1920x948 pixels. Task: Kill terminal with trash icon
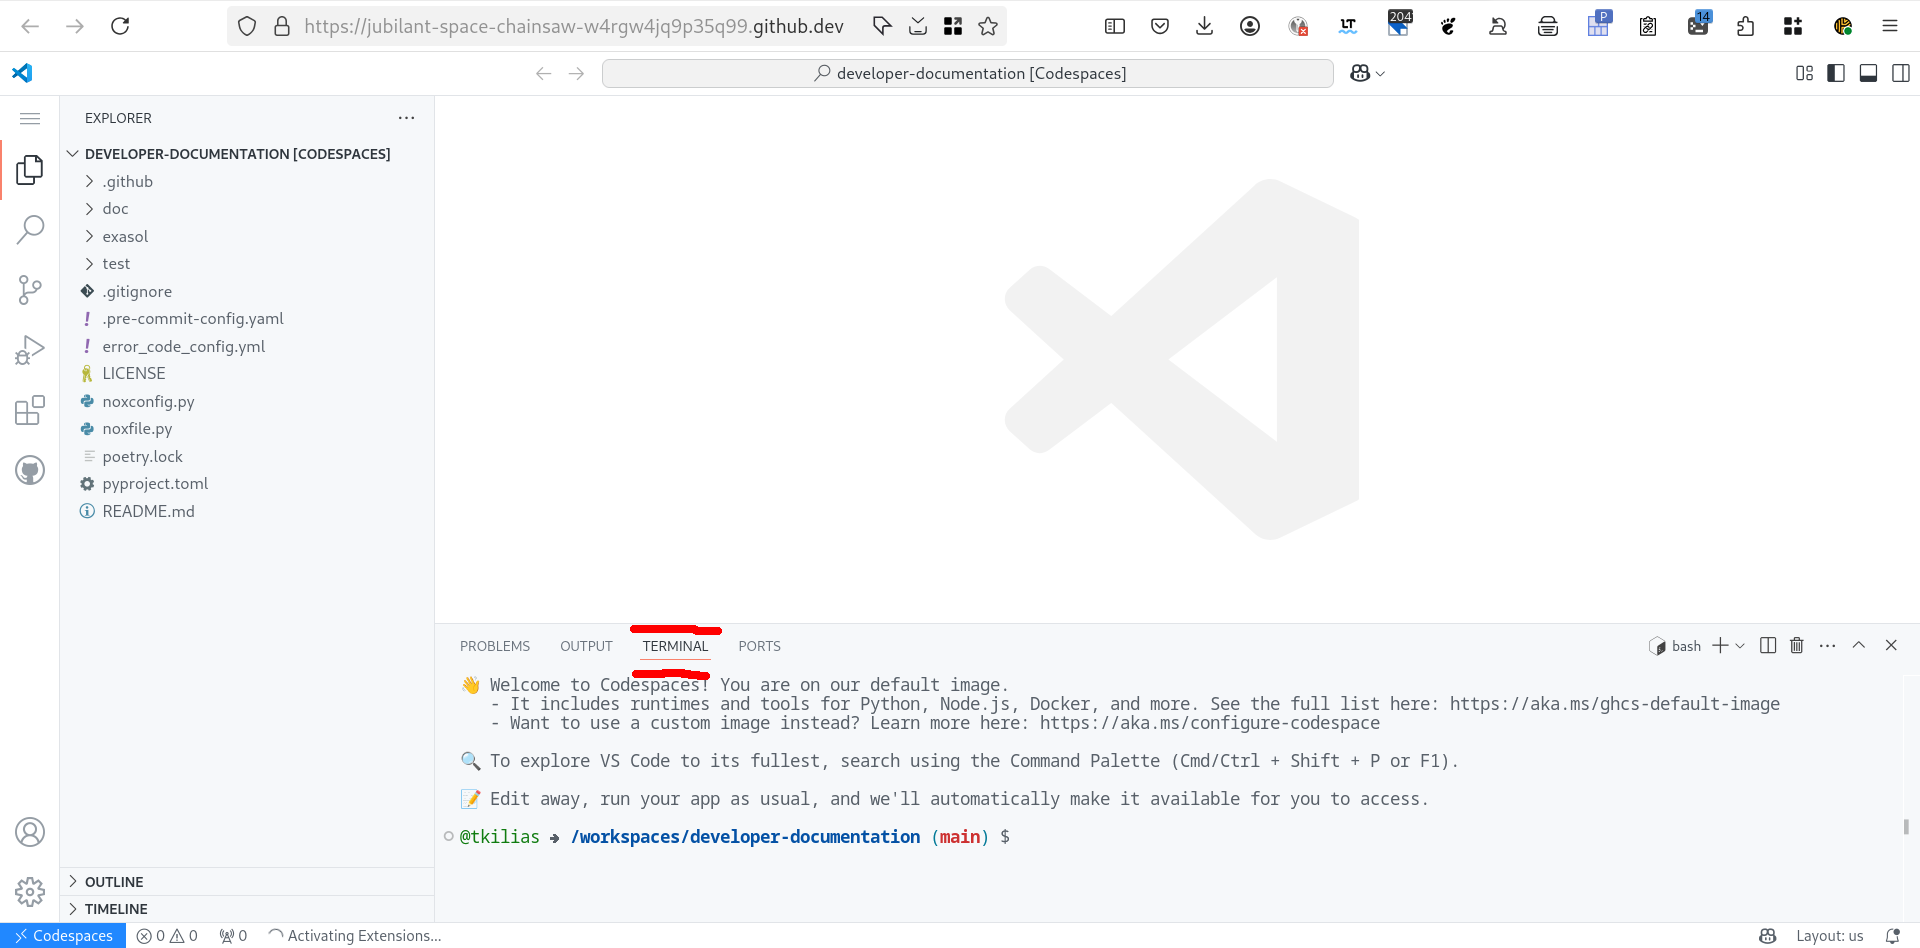click(1797, 645)
